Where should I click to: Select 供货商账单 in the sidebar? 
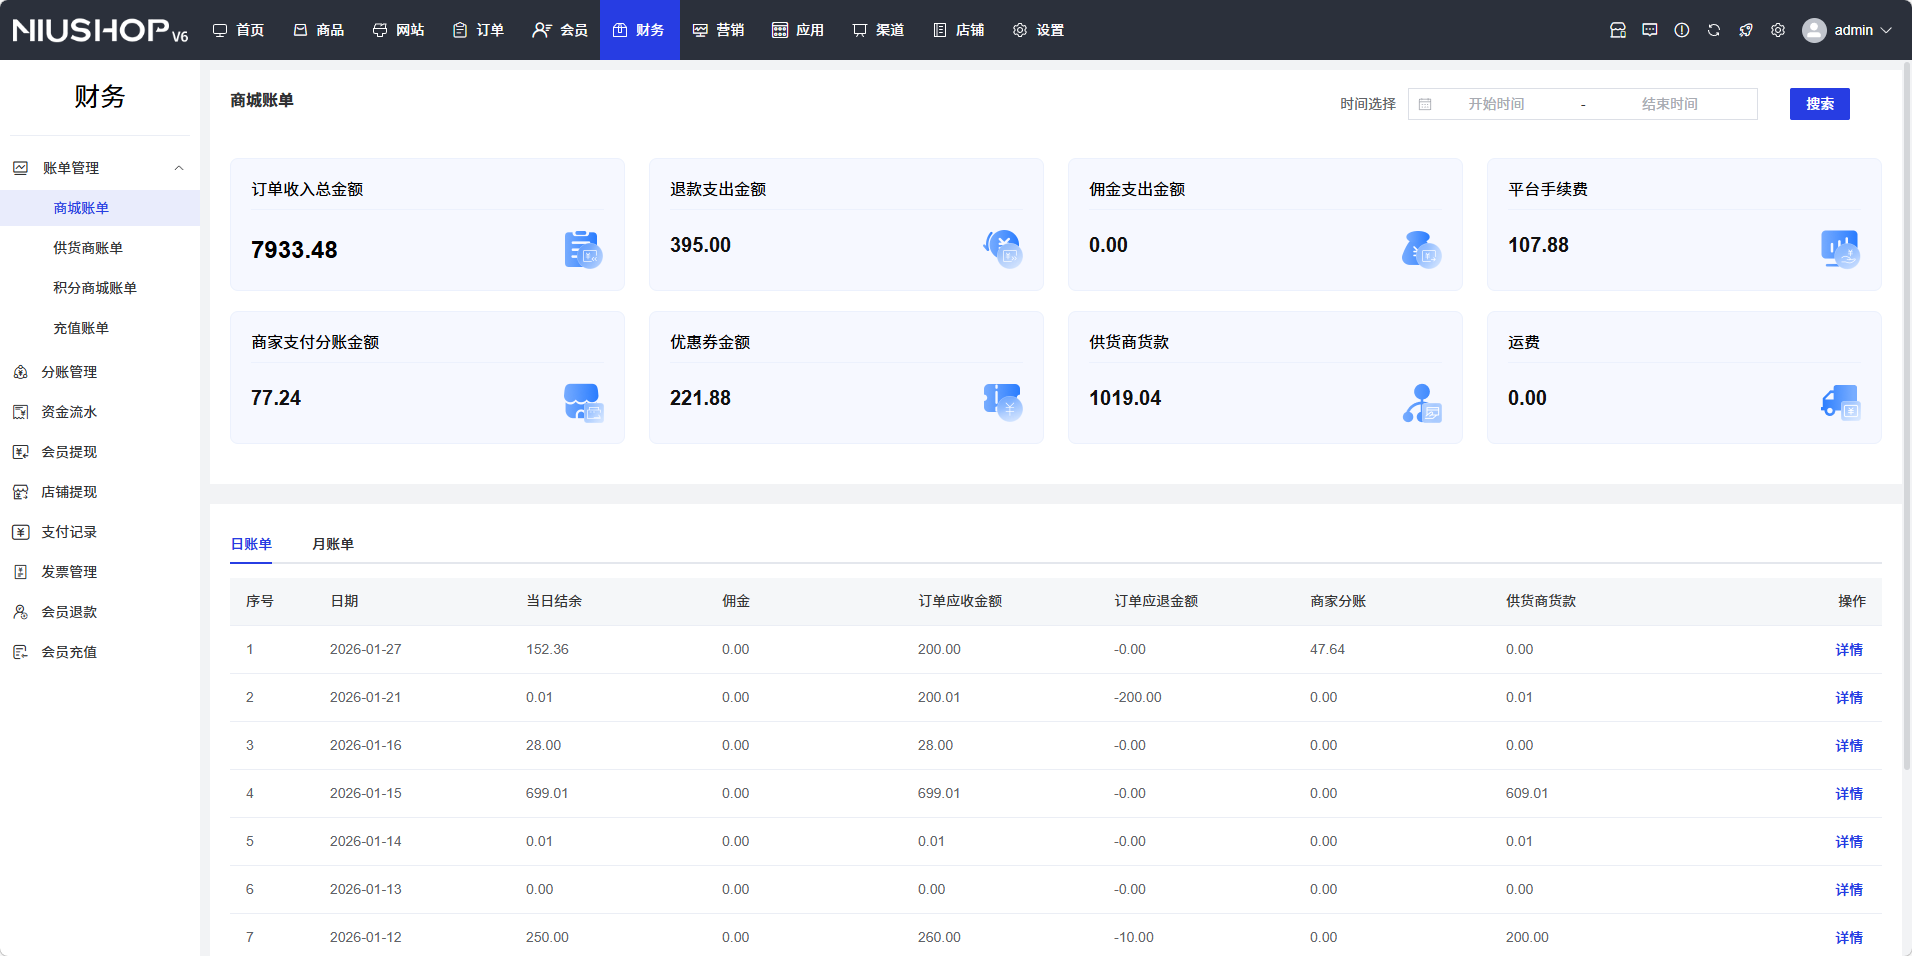click(x=88, y=248)
